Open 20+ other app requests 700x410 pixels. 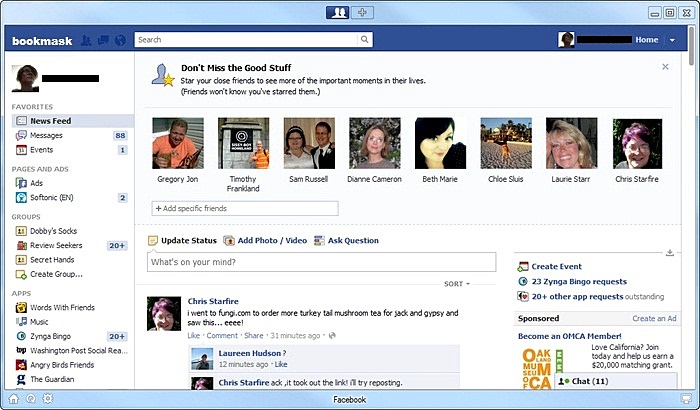577,297
